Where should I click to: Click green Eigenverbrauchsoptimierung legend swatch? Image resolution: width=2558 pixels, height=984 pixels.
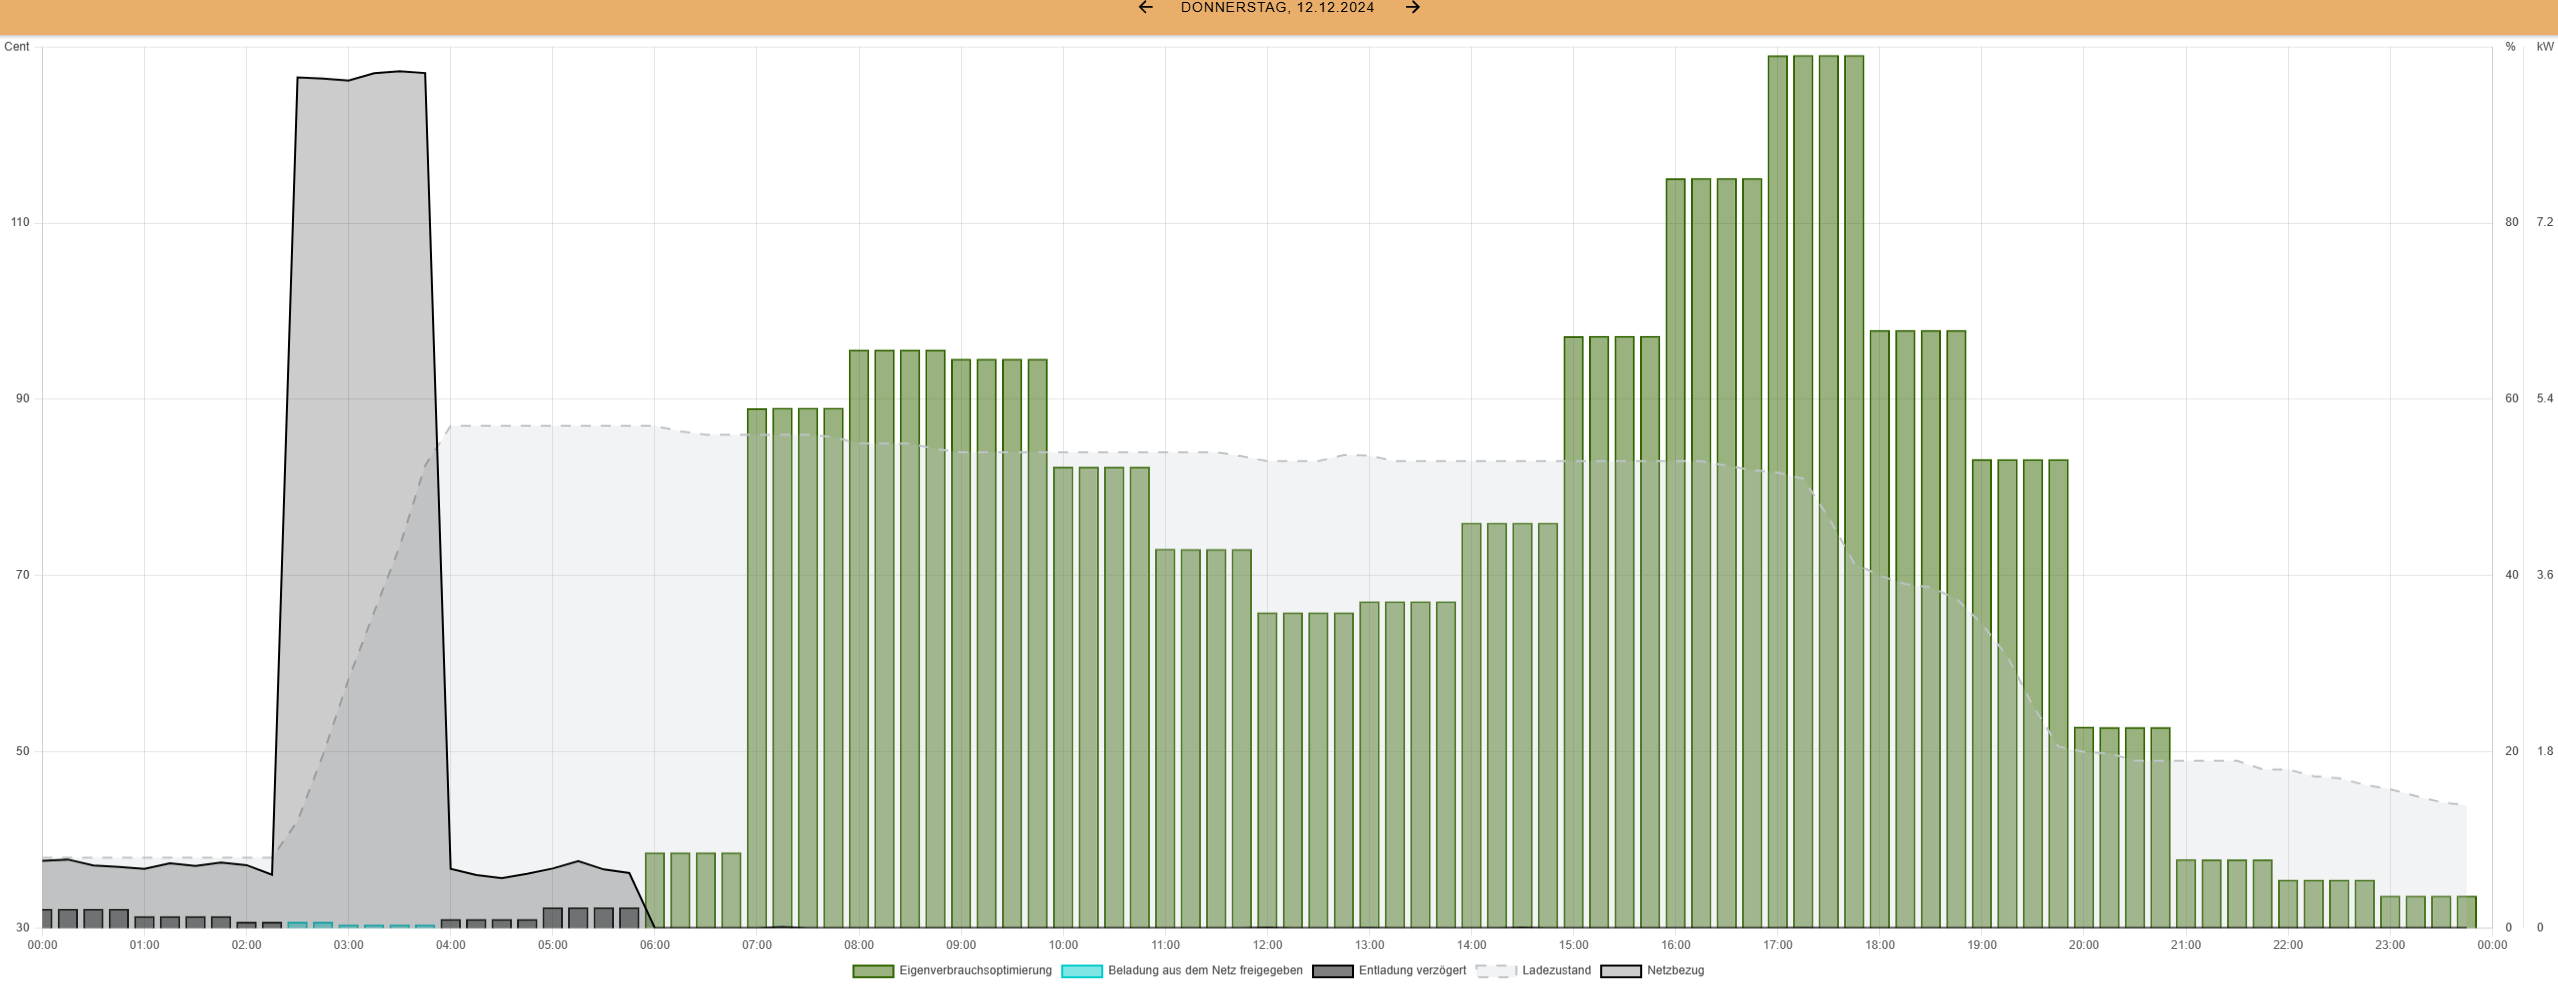872,971
